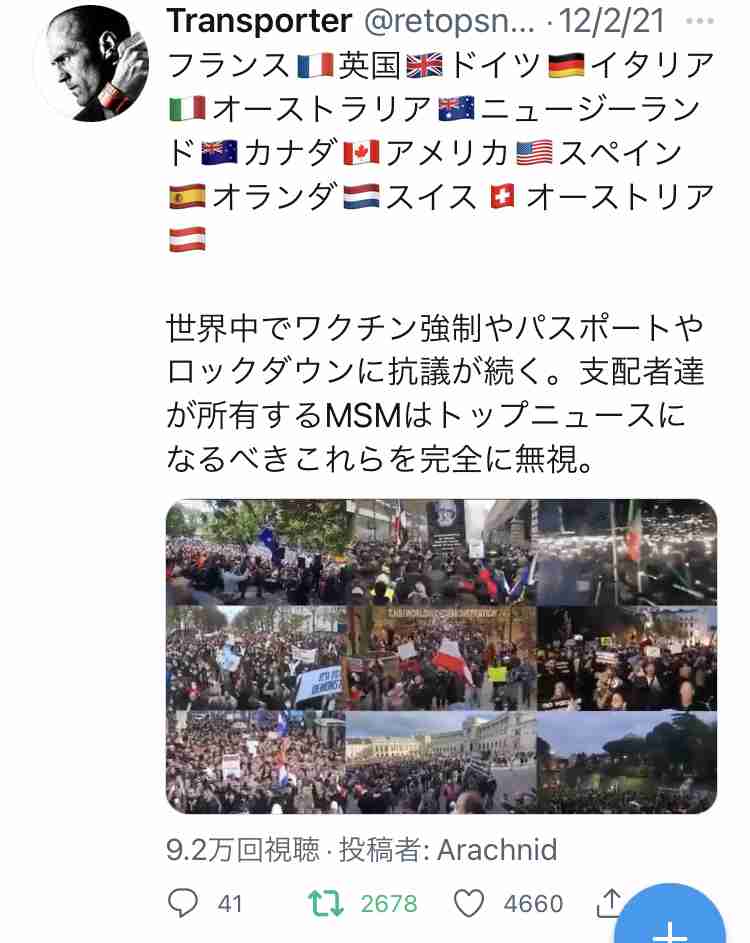750x943 pixels.
Task: Tap the Swiss flag emoji
Action: [502, 197]
